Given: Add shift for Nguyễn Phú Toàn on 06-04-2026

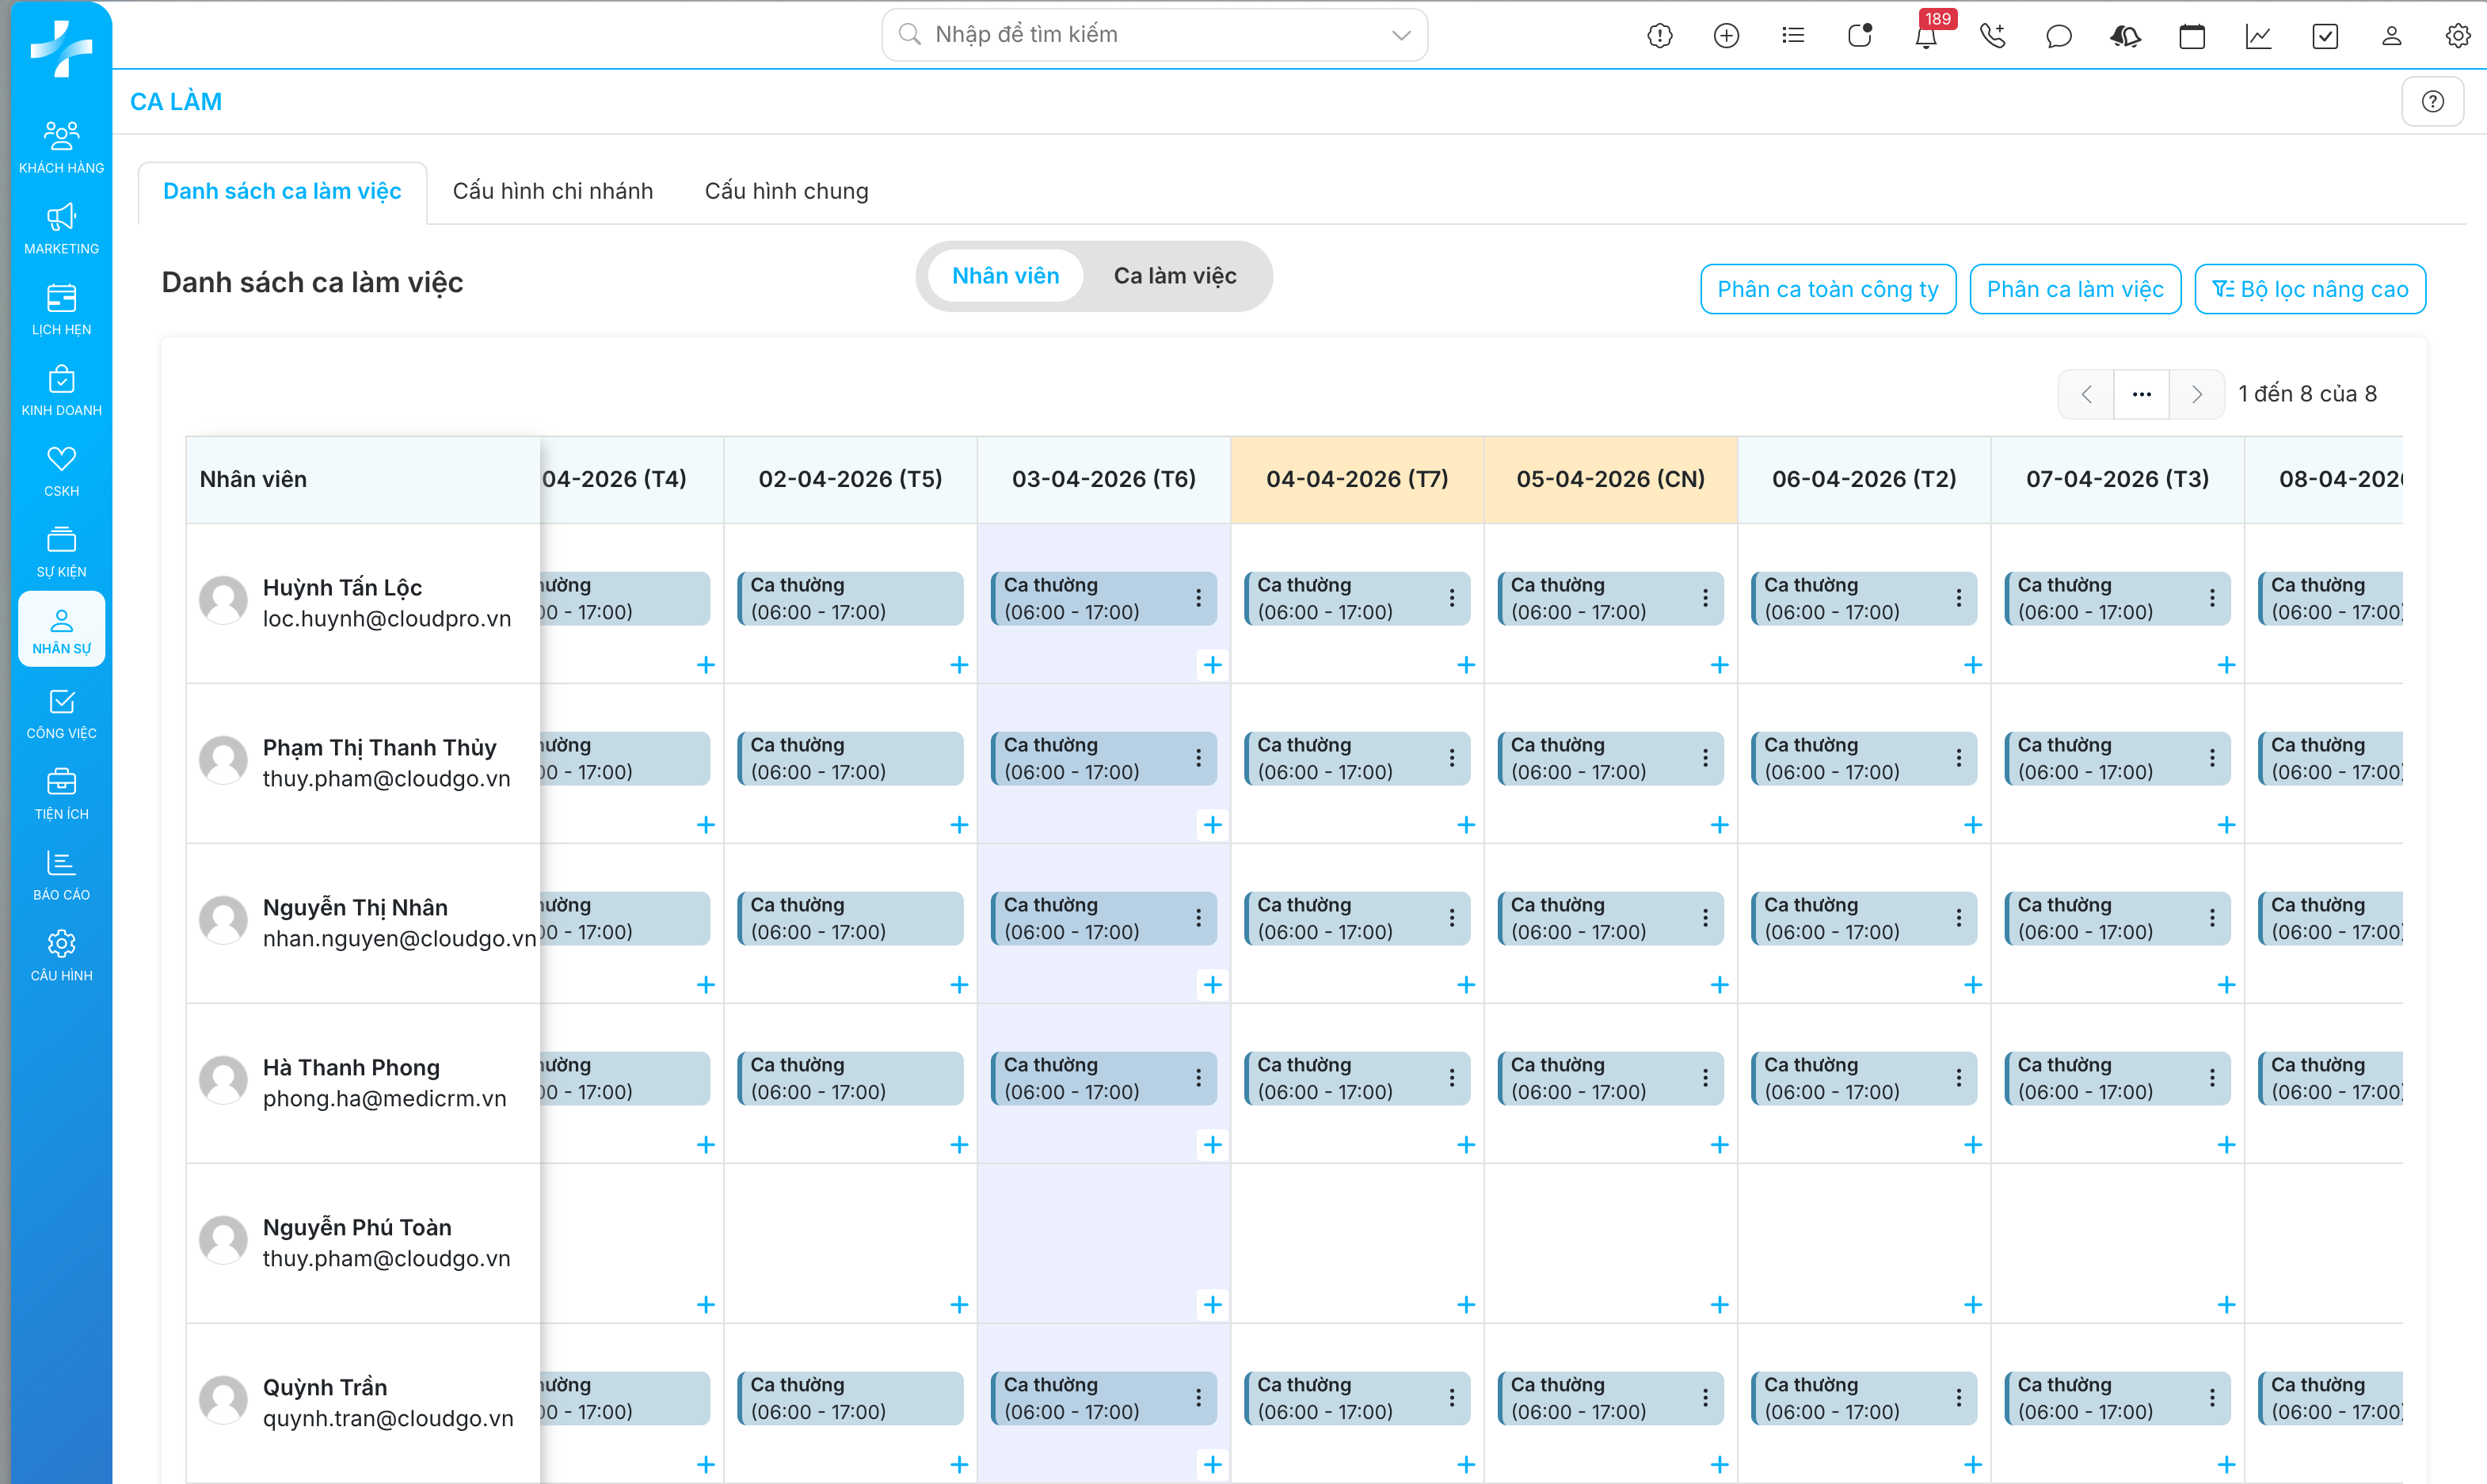Looking at the screenshot, I should (1972, 1304).
